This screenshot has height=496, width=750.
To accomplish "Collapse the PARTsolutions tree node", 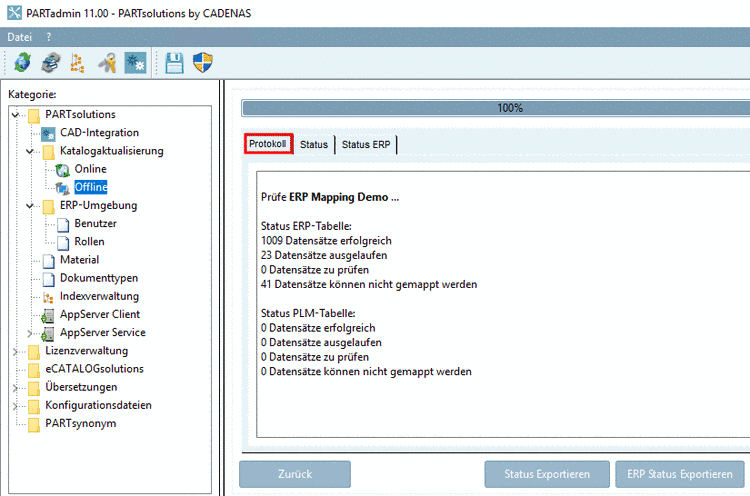I will [15, 115].
